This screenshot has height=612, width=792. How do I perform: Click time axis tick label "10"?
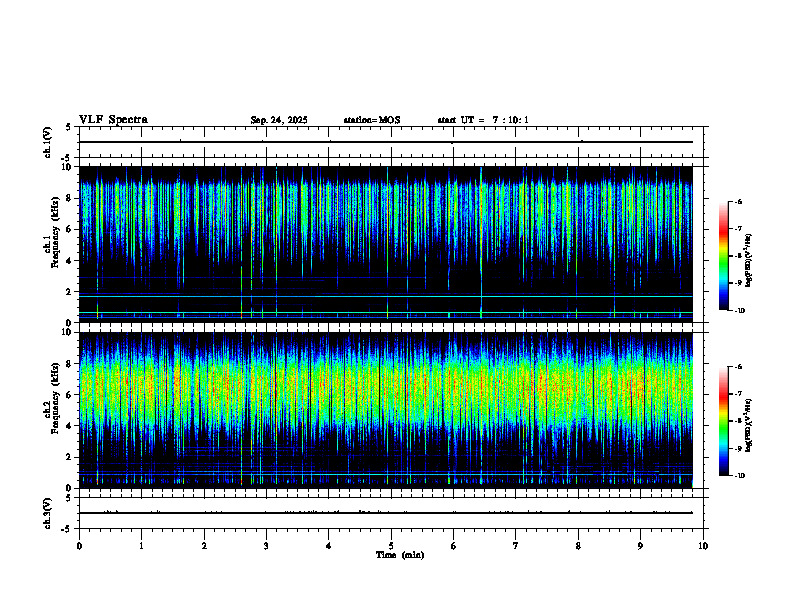tap(703, 546)
